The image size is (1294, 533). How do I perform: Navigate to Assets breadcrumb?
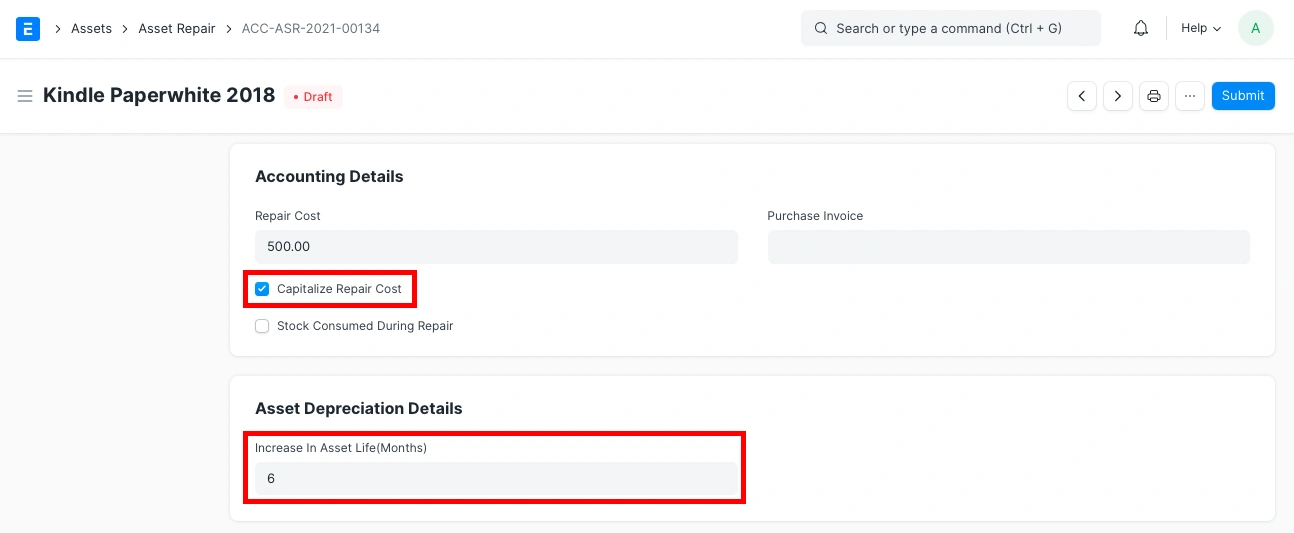tap(91, 29)
